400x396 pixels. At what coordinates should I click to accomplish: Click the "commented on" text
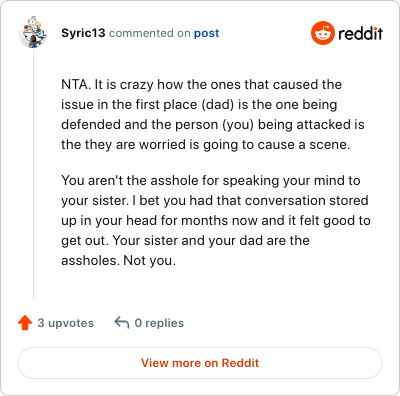click(x=150, y=33)
